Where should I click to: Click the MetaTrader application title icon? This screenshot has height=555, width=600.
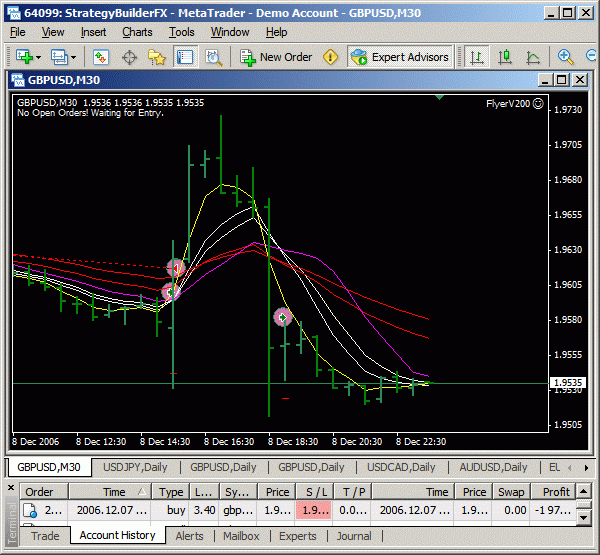tap(14, 13)
